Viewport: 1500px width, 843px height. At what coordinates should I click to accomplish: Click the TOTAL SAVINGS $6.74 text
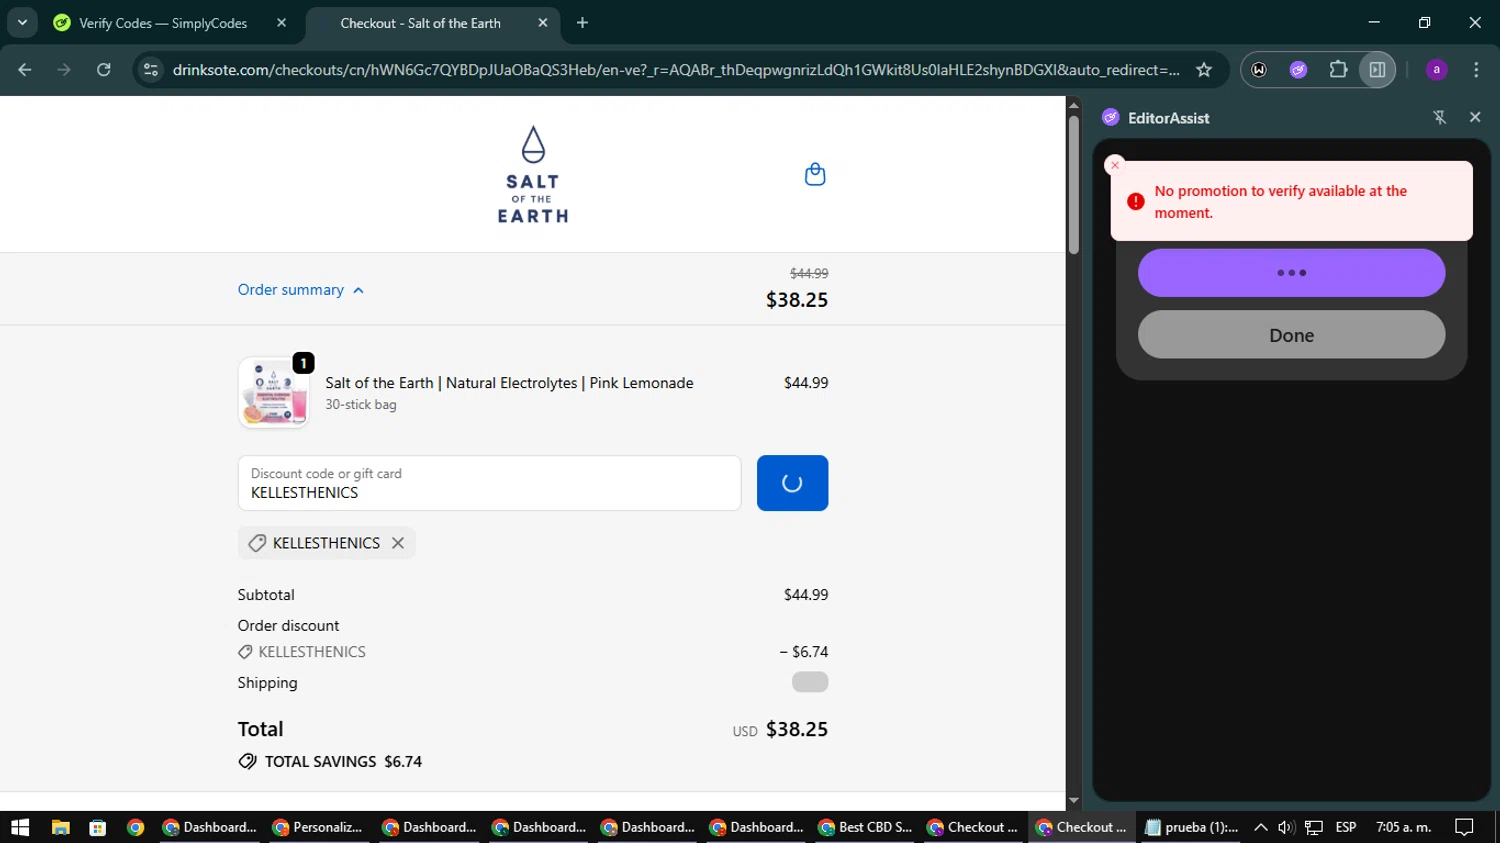pyautogui.click(x=343, y=762)
